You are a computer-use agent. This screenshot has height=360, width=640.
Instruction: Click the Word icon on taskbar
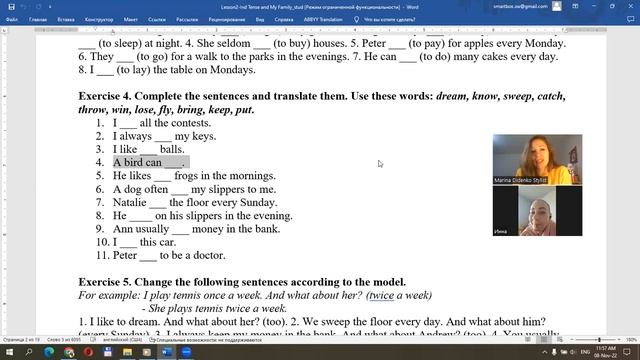(x=167, y=352)
